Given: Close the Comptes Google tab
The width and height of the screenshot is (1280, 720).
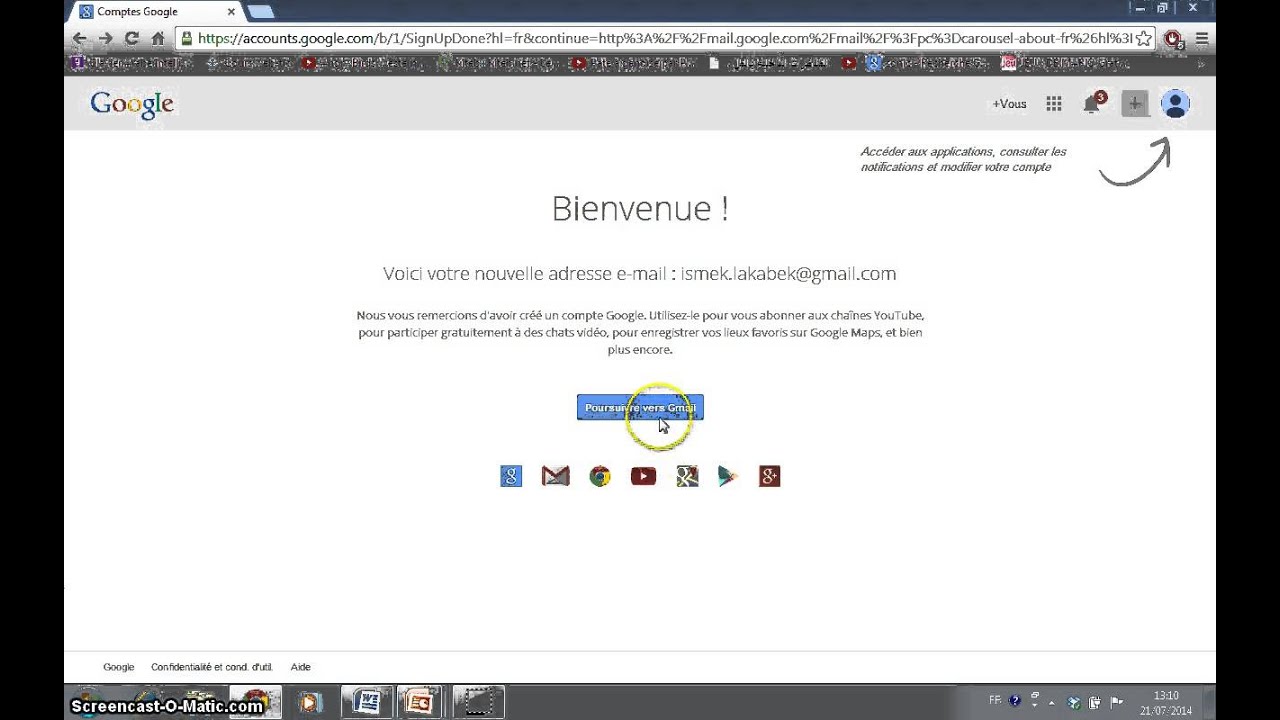Looking at the screenshot, I should [x=232, y=12].
